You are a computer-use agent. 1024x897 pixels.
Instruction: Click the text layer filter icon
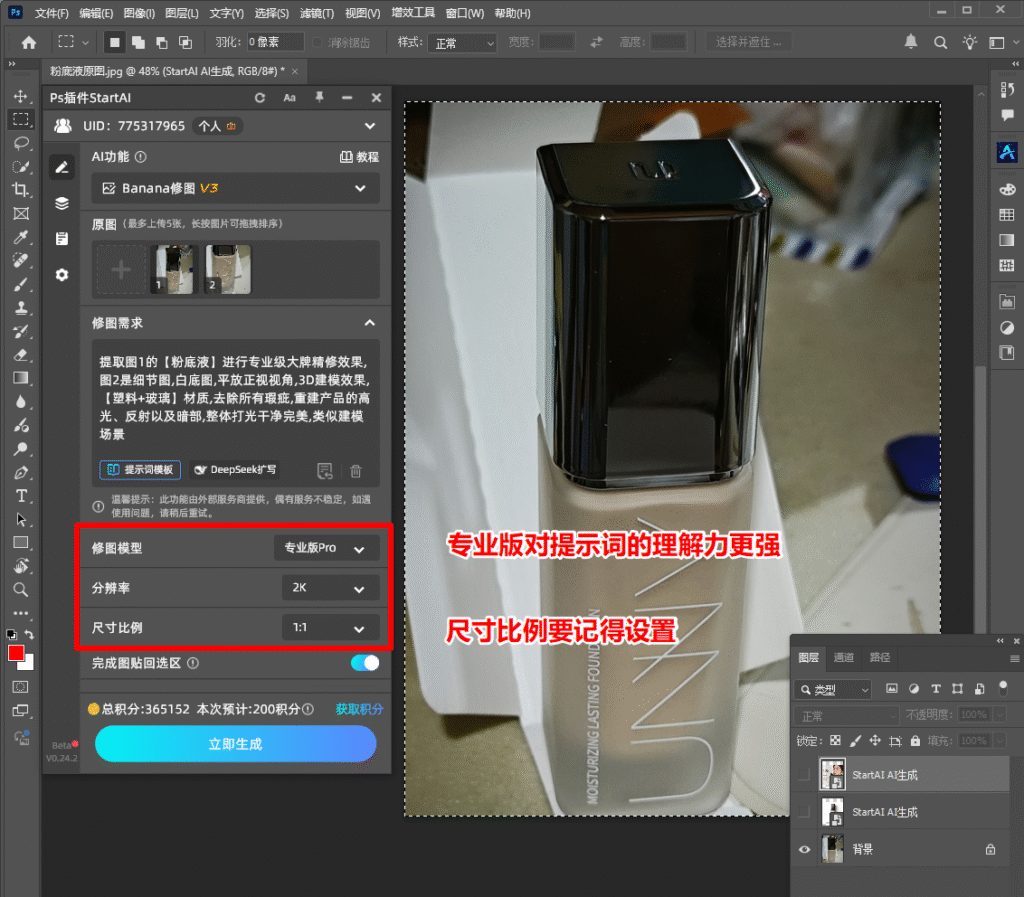point(936,688)
